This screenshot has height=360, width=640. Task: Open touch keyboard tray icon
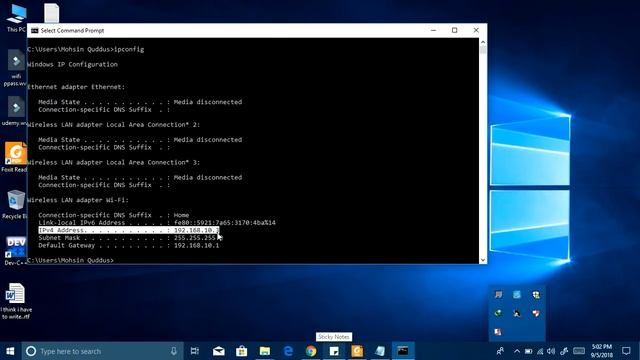579,351
